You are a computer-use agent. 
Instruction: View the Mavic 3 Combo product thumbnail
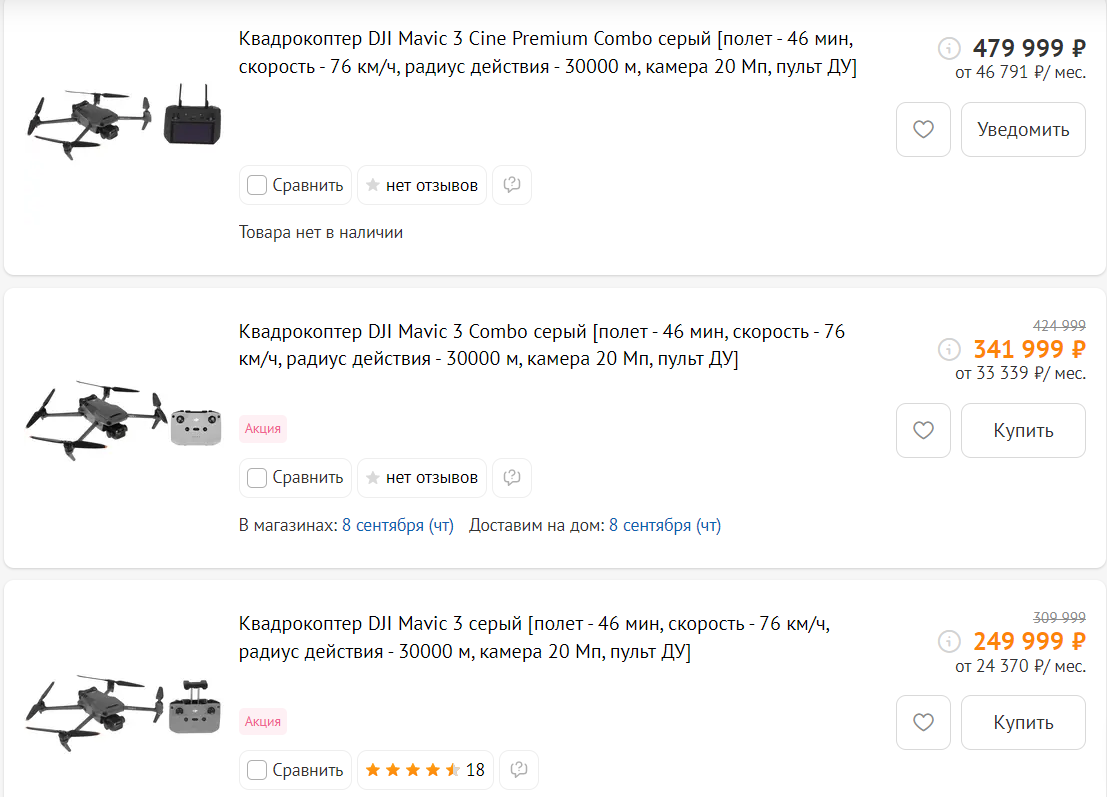124,420
